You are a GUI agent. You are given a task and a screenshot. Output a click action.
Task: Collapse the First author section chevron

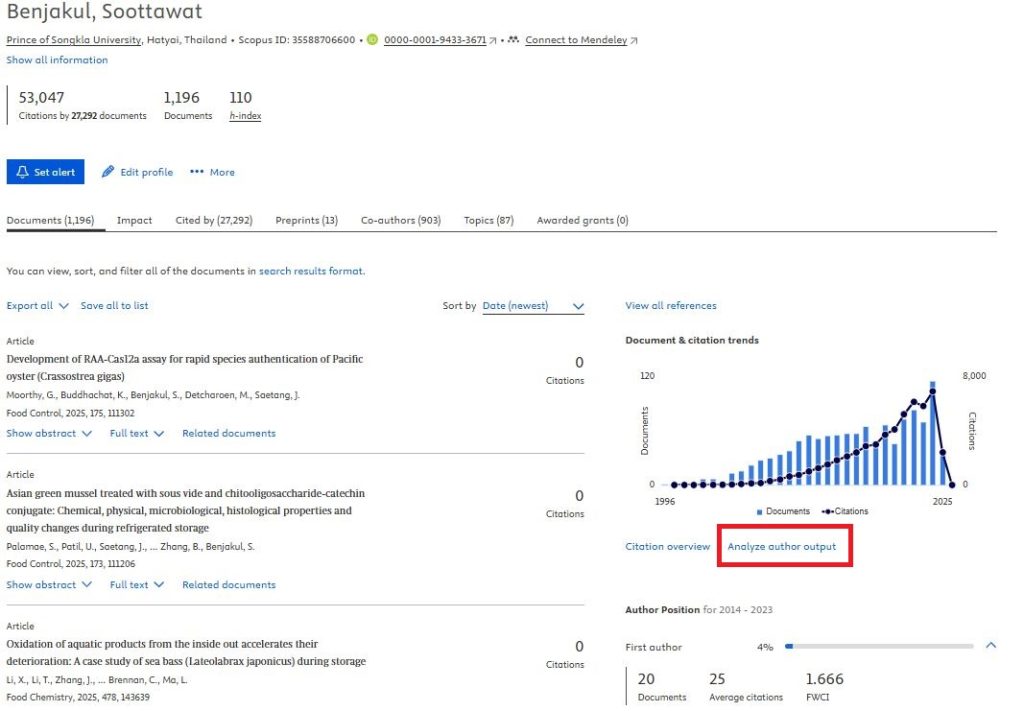(991, 646)
